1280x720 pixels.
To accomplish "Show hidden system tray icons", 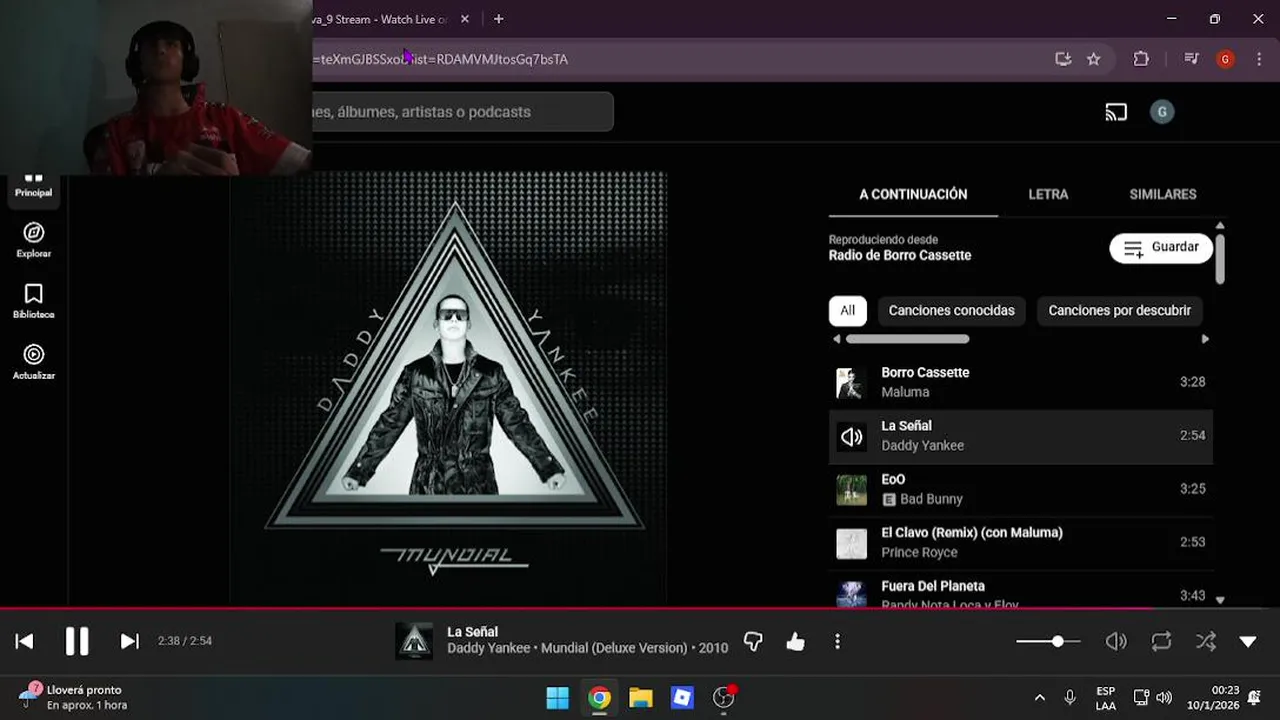I will [1039, 698].
